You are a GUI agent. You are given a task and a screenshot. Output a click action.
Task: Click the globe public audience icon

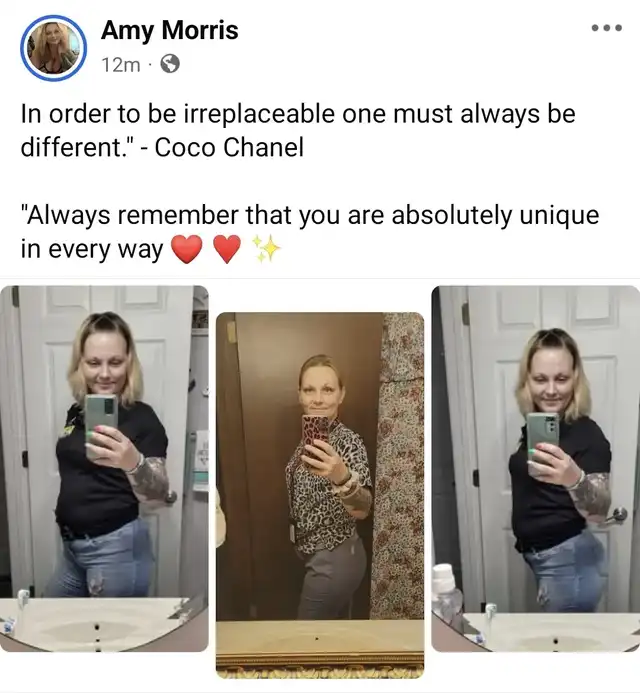click(170, 65)
